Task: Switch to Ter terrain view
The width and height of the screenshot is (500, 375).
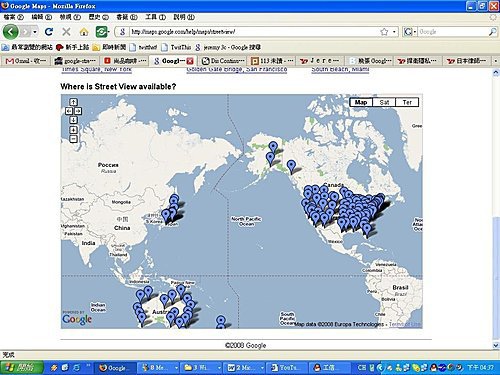Action: pos(407,102)
